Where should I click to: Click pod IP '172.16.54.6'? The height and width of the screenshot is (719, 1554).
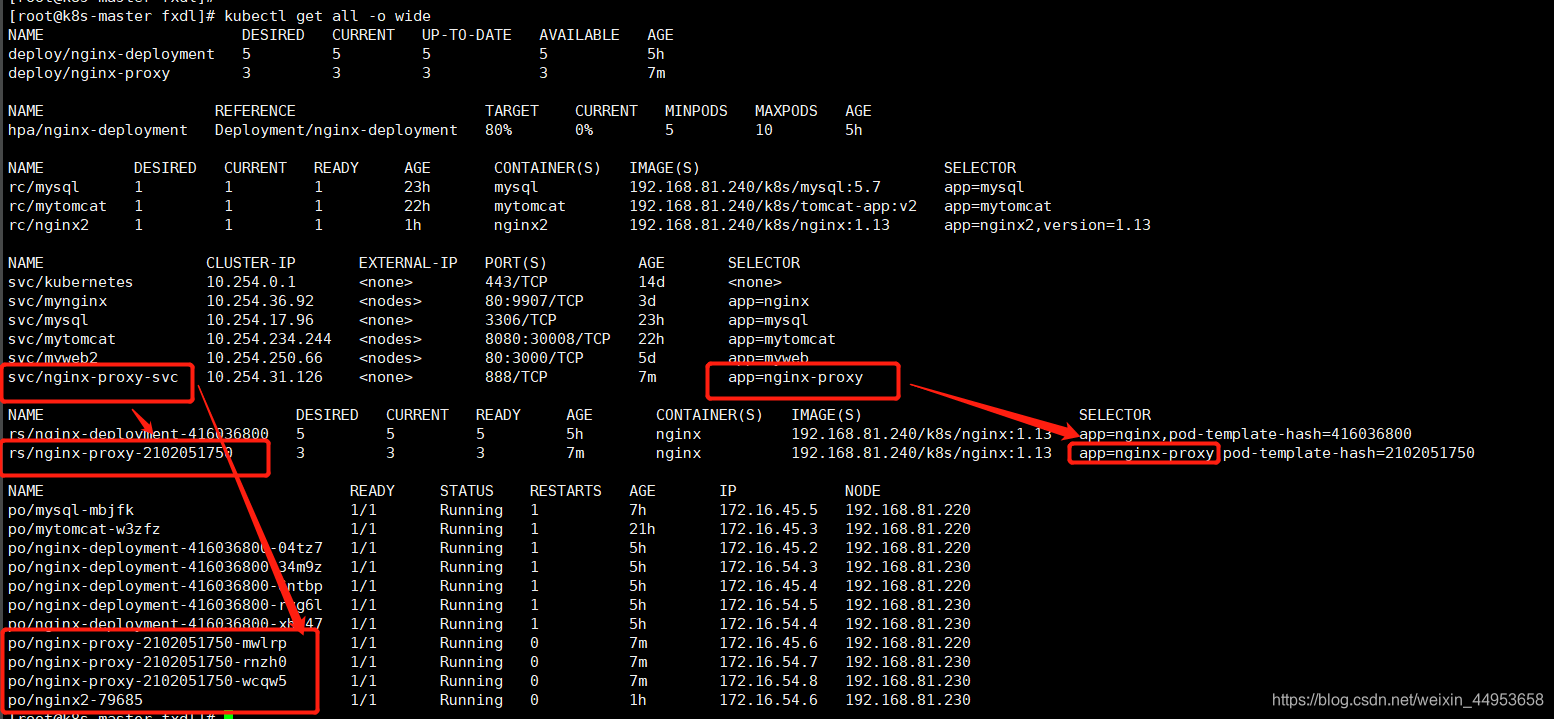tap(768, 700)
